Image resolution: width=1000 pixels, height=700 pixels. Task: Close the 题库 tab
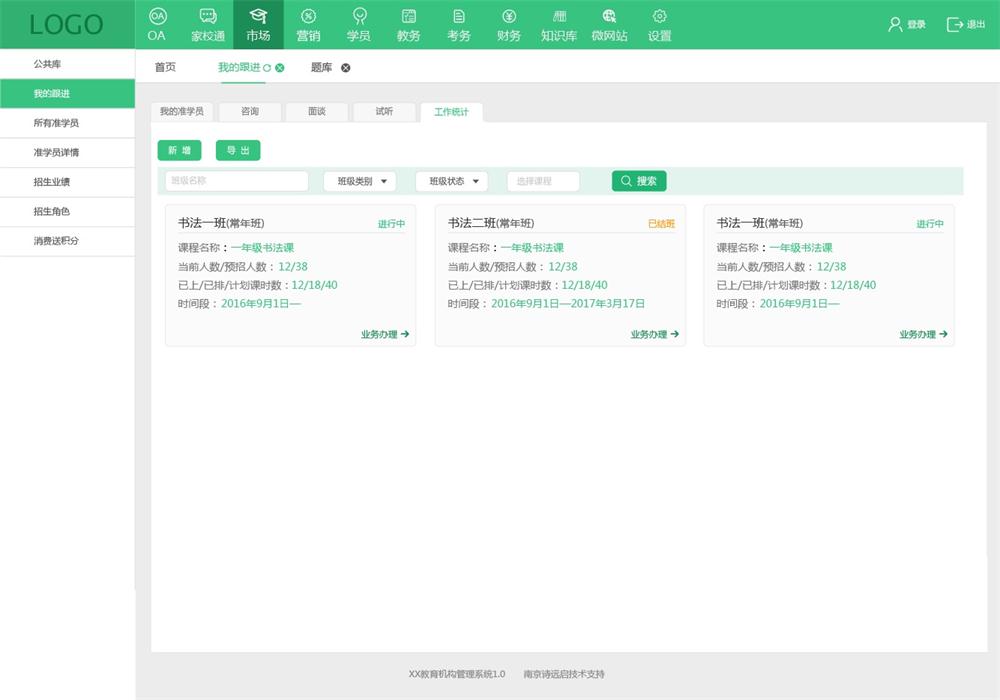pyautogui.click(x=346, y=68)
